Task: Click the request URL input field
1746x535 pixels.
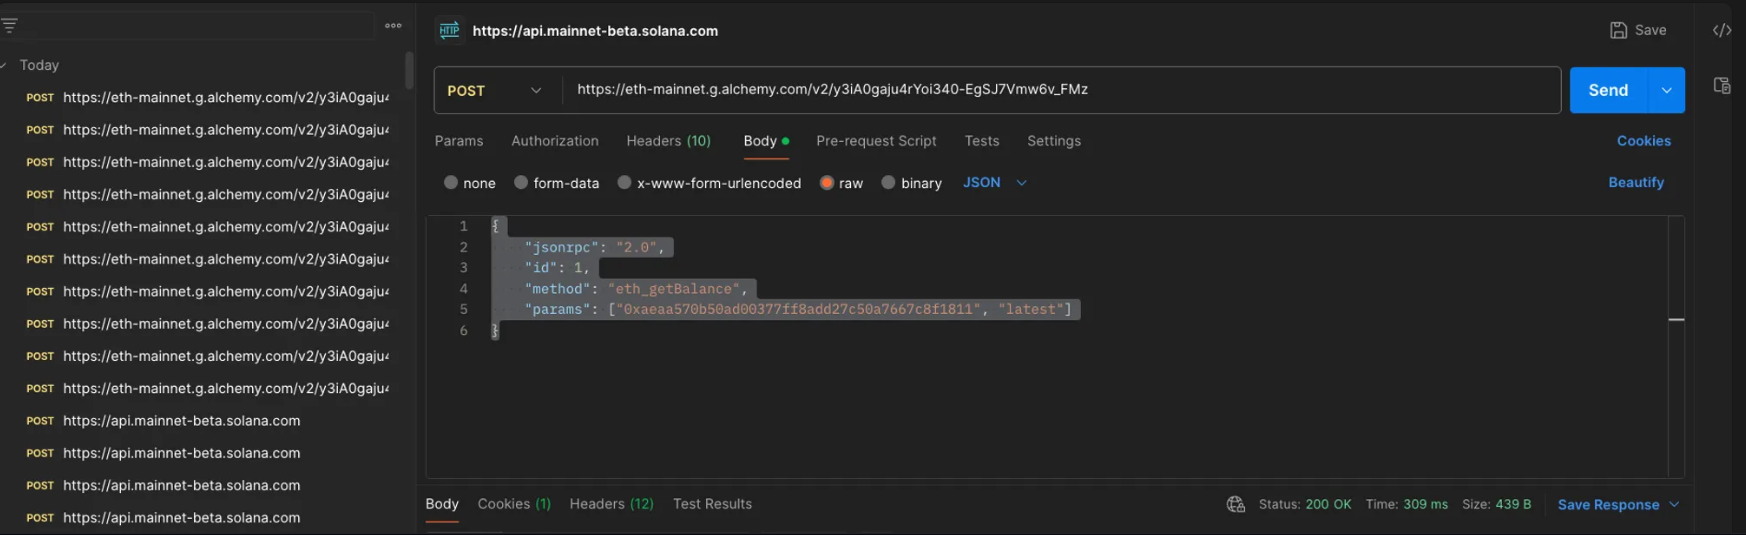Action: coord(1060,90)
